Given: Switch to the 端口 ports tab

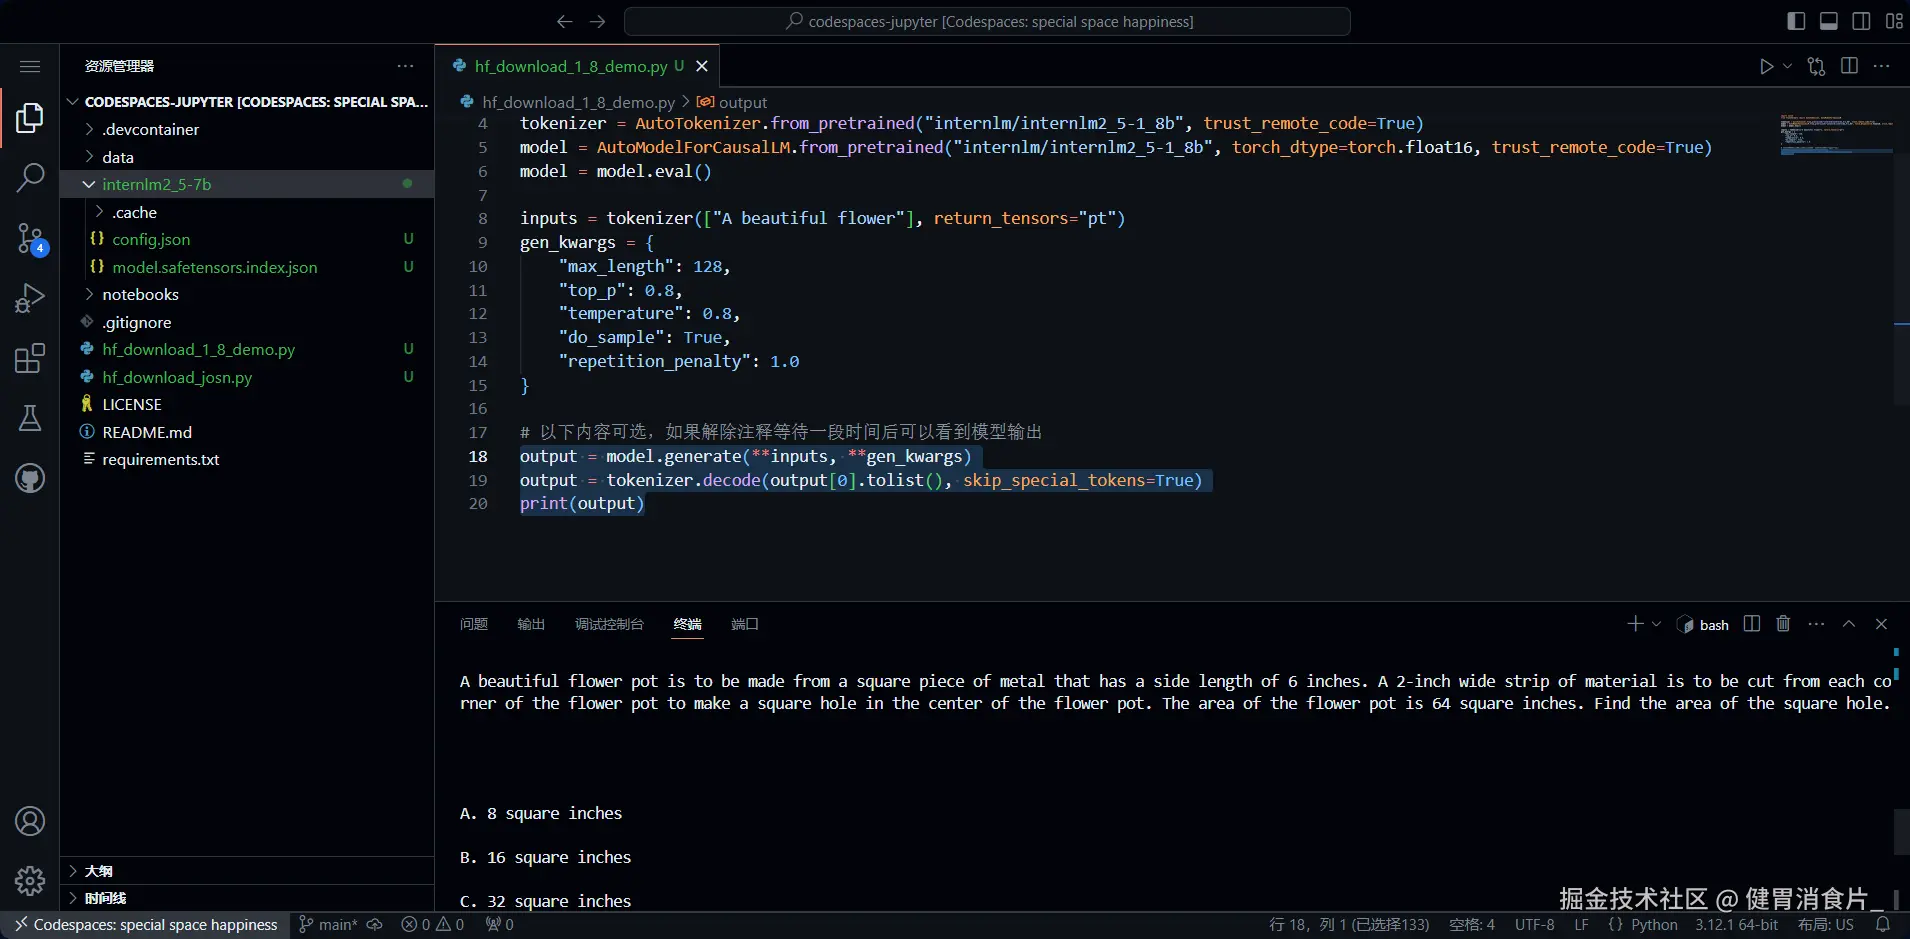Looking at the screenshot, I should [745, 624].
